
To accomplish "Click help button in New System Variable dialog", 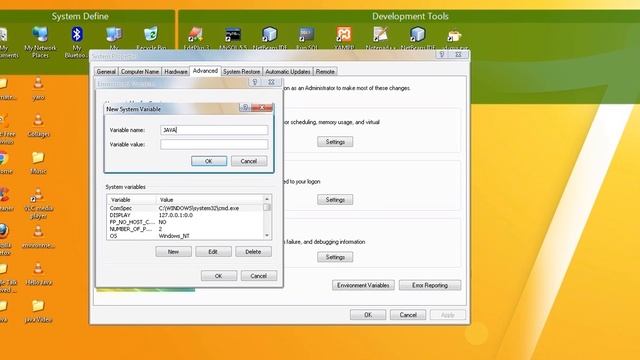I will coord(244,108).
